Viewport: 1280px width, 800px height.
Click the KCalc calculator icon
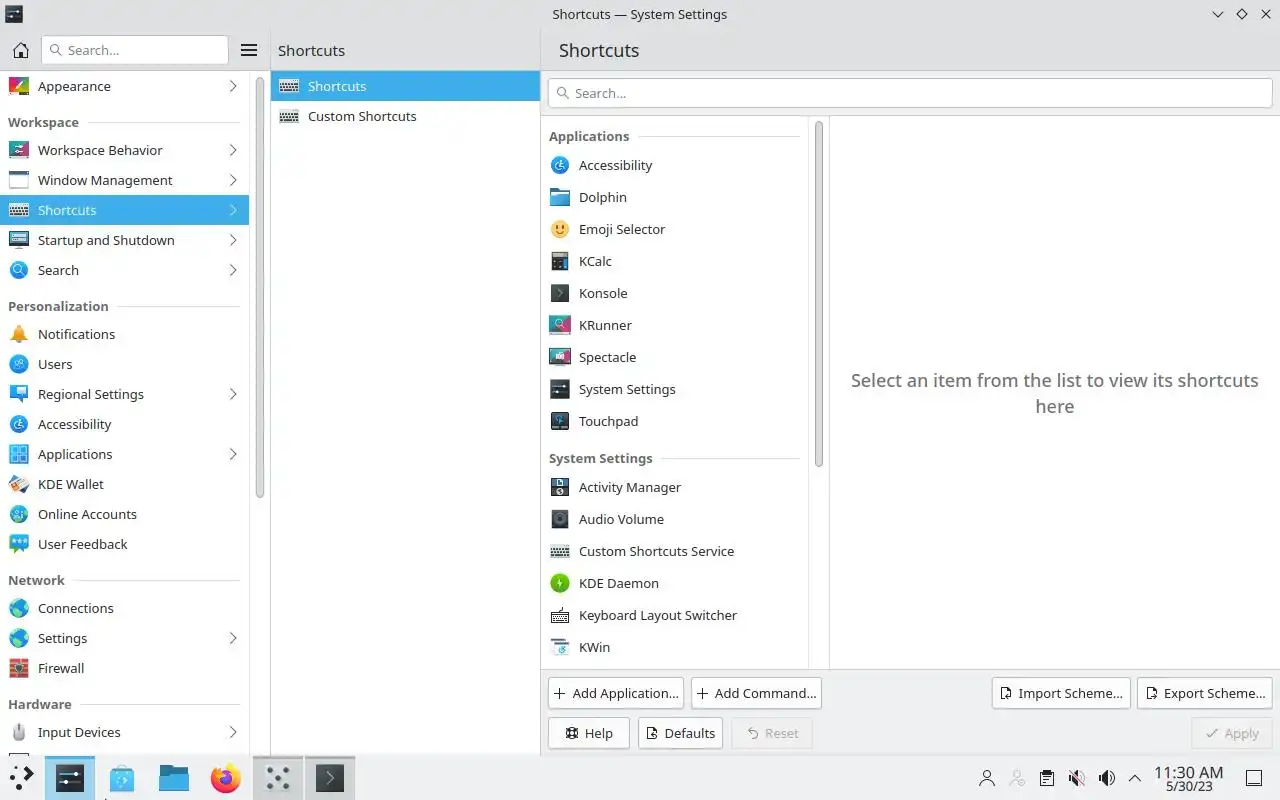pyautogui.click(x=560, y=261)
